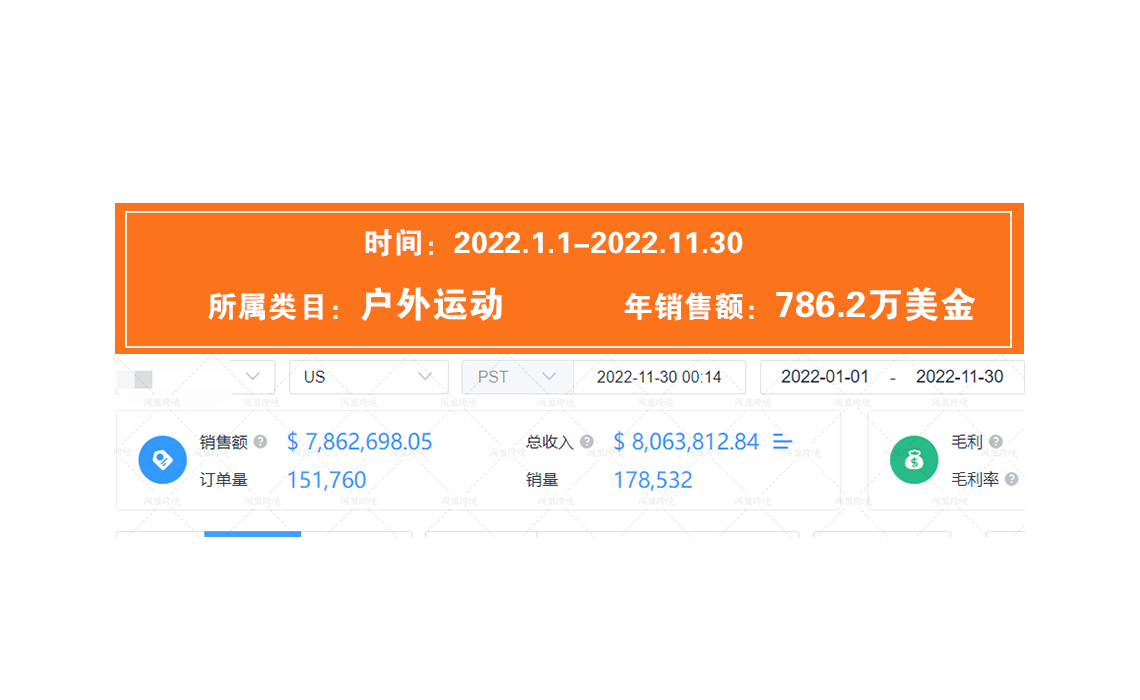Click banner text 786.2万美金
Viewport: 1140px width, 700px height.
(x=875, y=305)
